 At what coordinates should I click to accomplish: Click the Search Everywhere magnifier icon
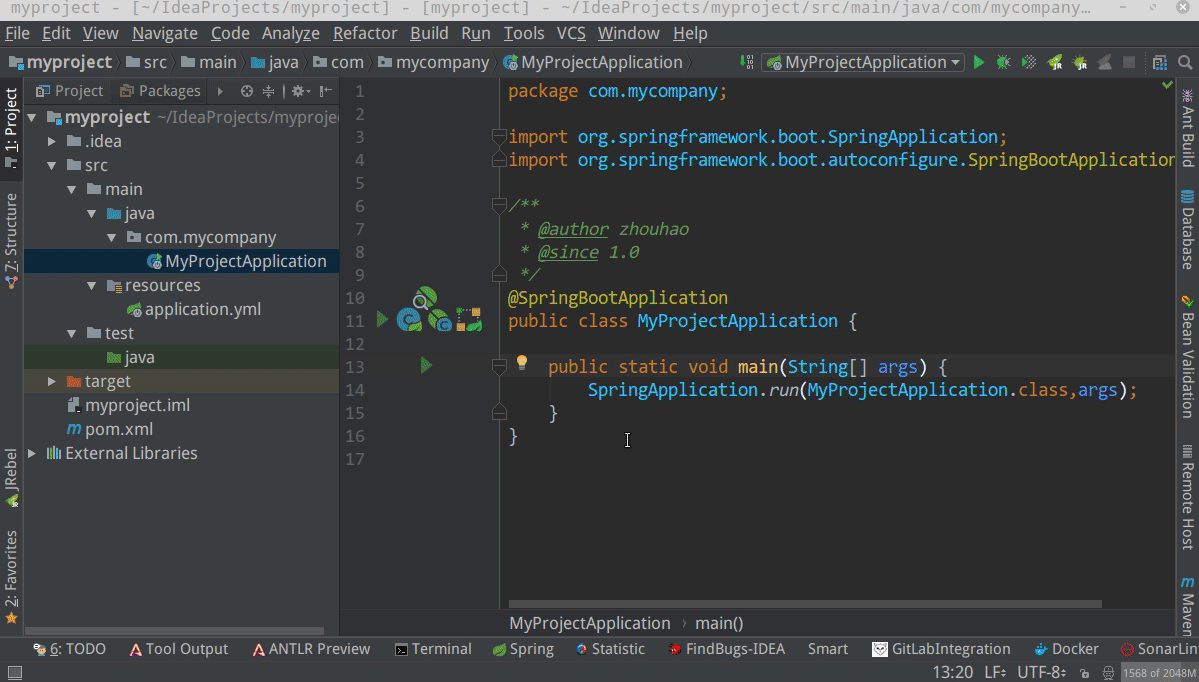pos(1185,63)
